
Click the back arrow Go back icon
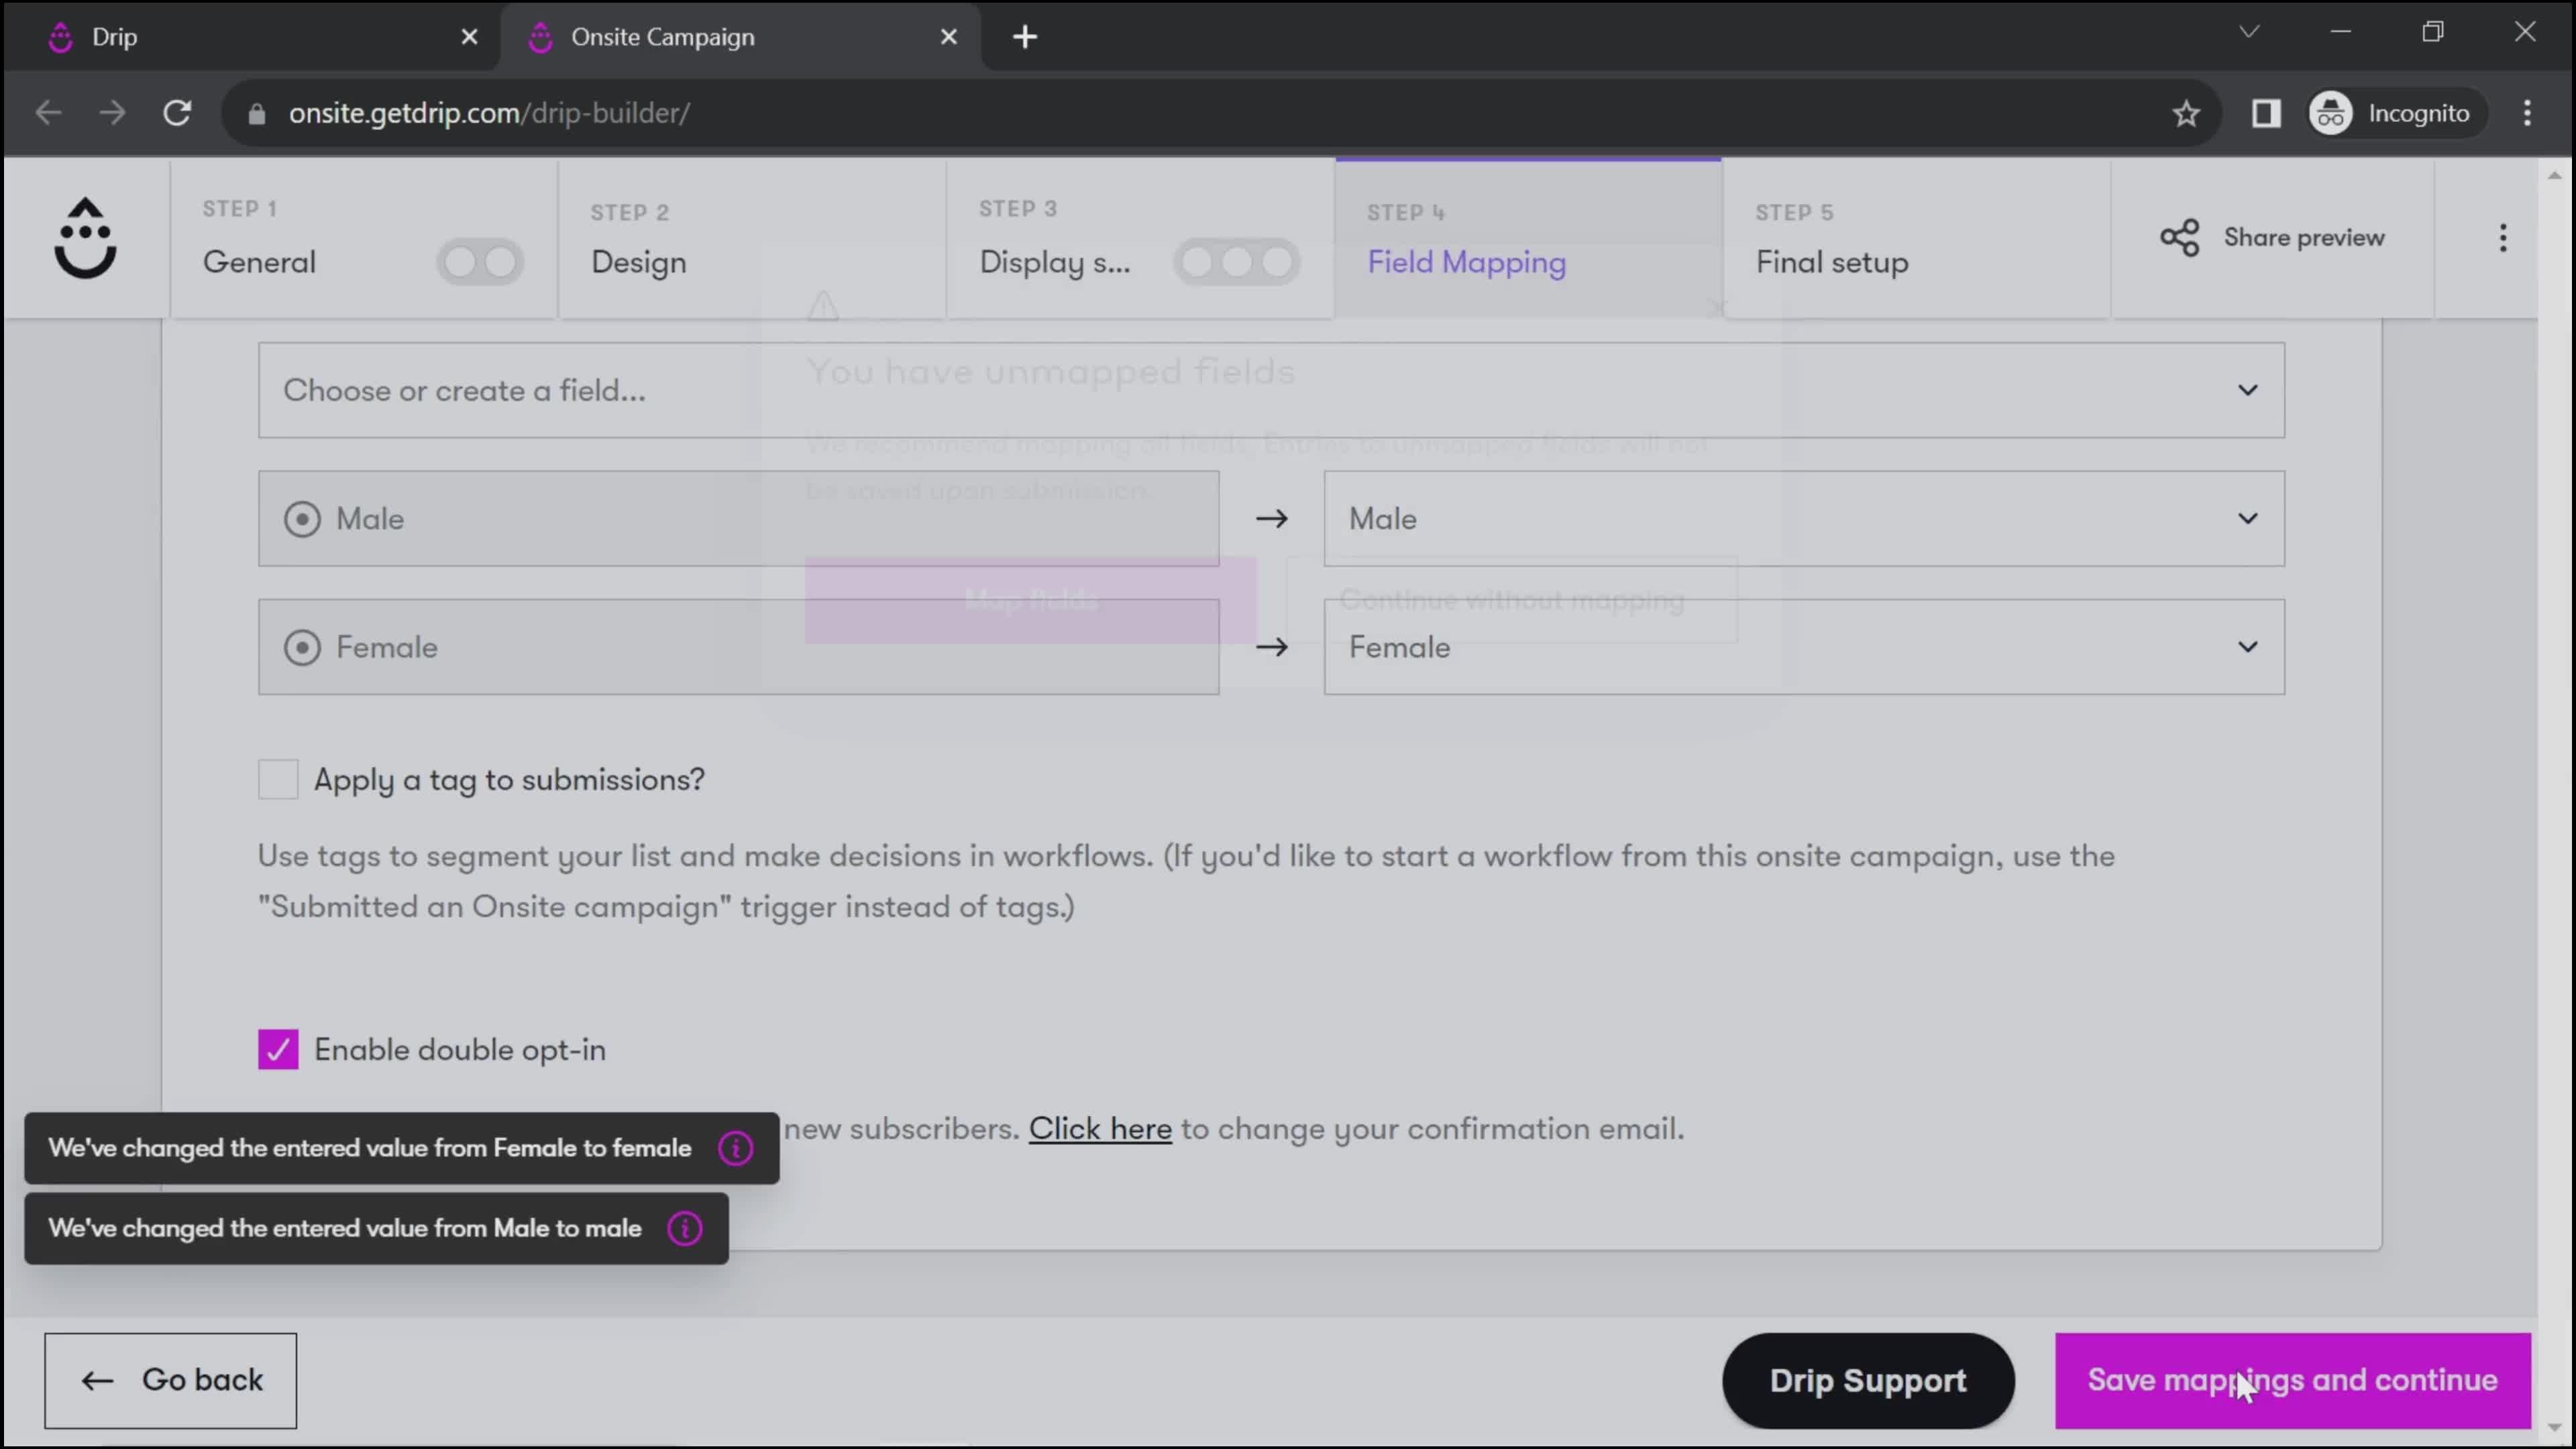97,1379
